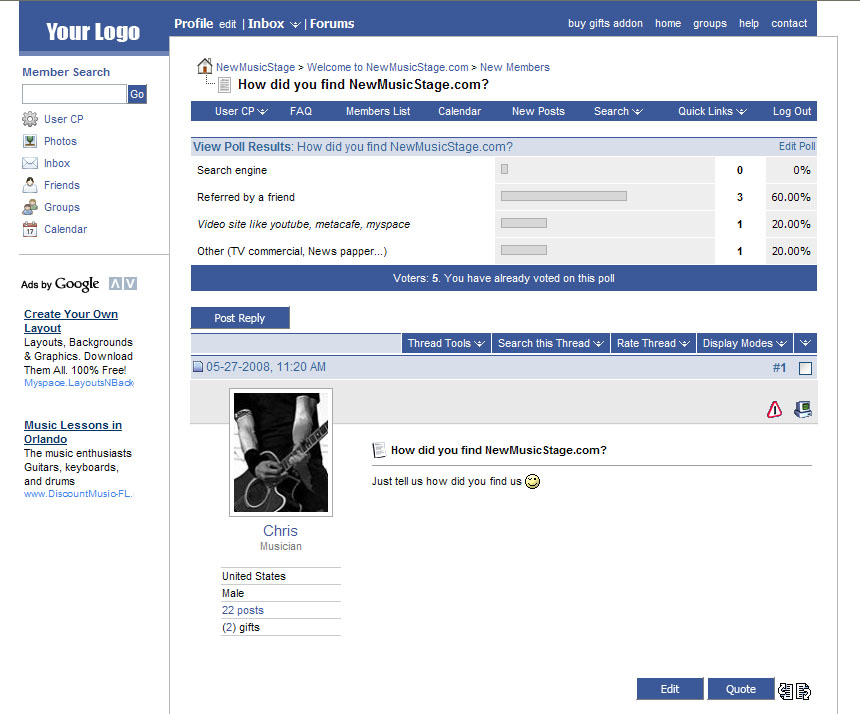This screenshot has height=714, width=860.
Task: Open New Posts in the navbar
Action: point(538,111)
